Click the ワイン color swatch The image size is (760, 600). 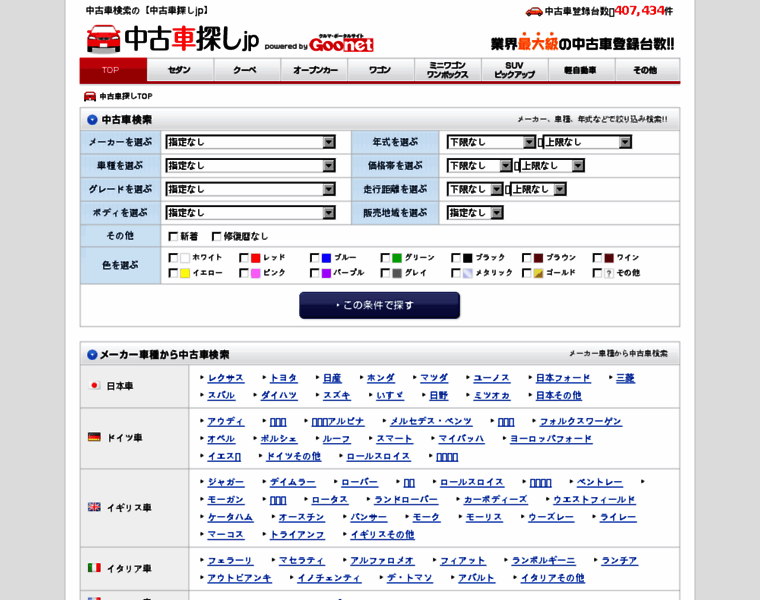coord(609,258)
